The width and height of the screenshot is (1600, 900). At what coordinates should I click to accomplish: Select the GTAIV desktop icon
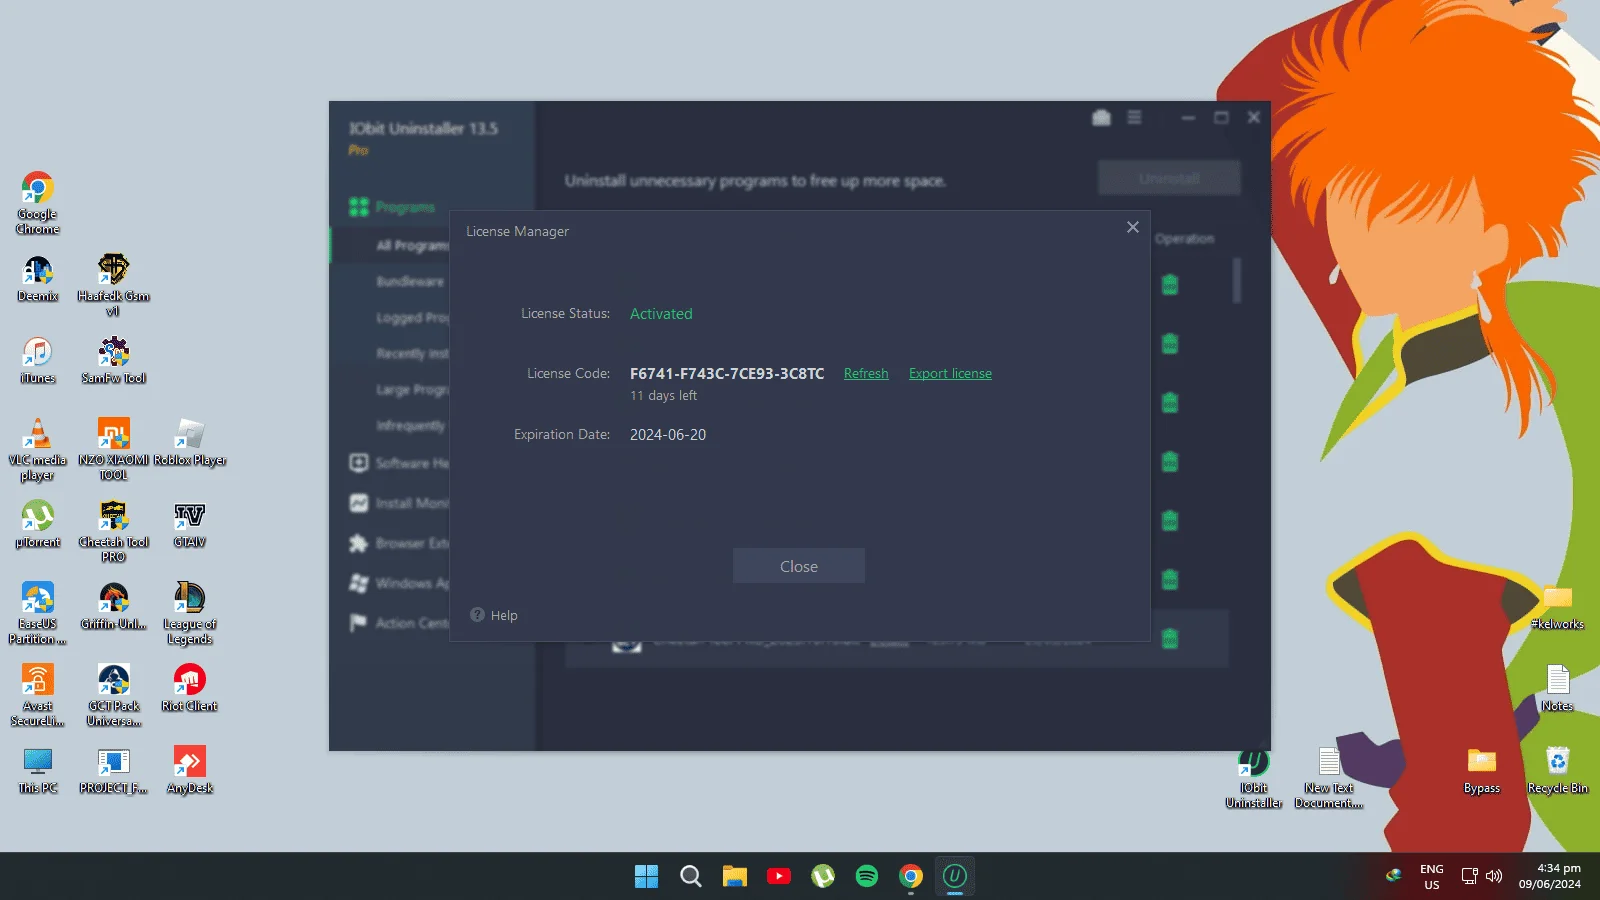coord(189,524)
